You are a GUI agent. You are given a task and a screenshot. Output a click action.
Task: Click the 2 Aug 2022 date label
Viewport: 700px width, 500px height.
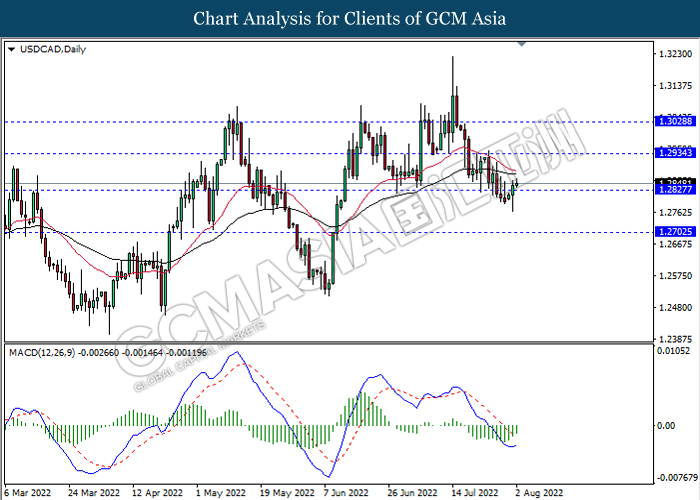click(x=539, y=493)
